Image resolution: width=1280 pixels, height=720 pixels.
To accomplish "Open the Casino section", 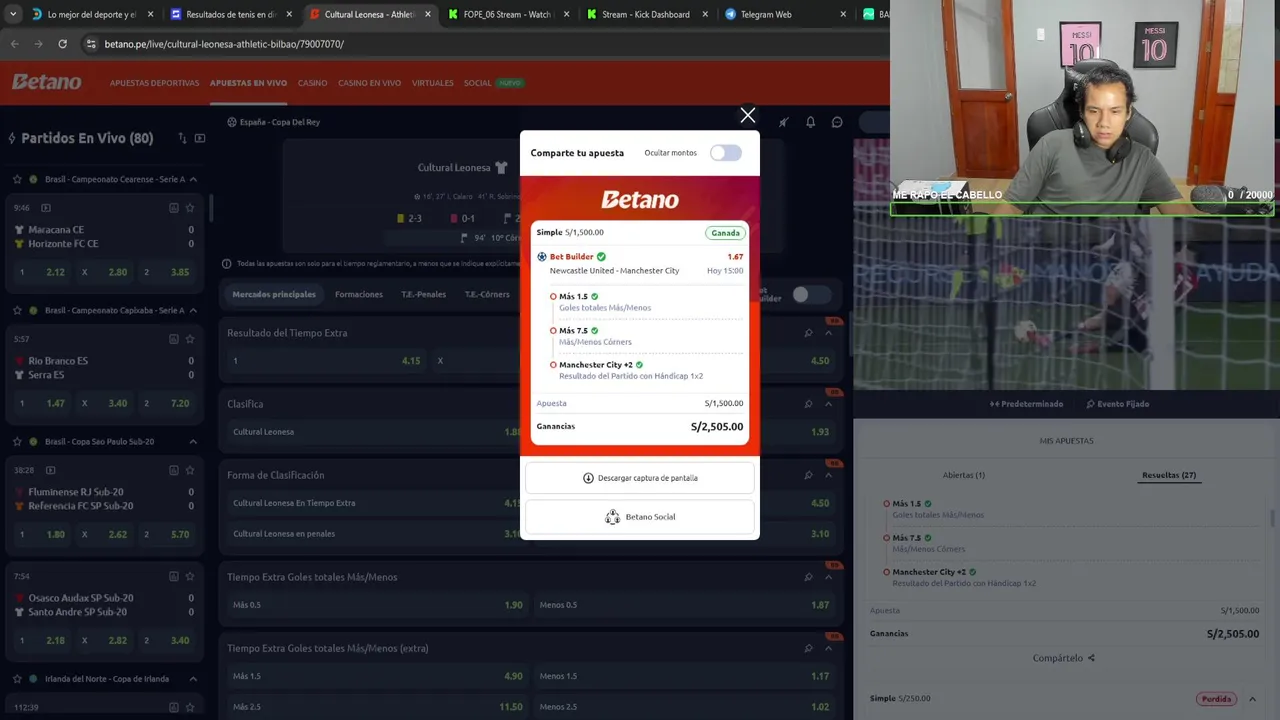I will tap(312, 83).
